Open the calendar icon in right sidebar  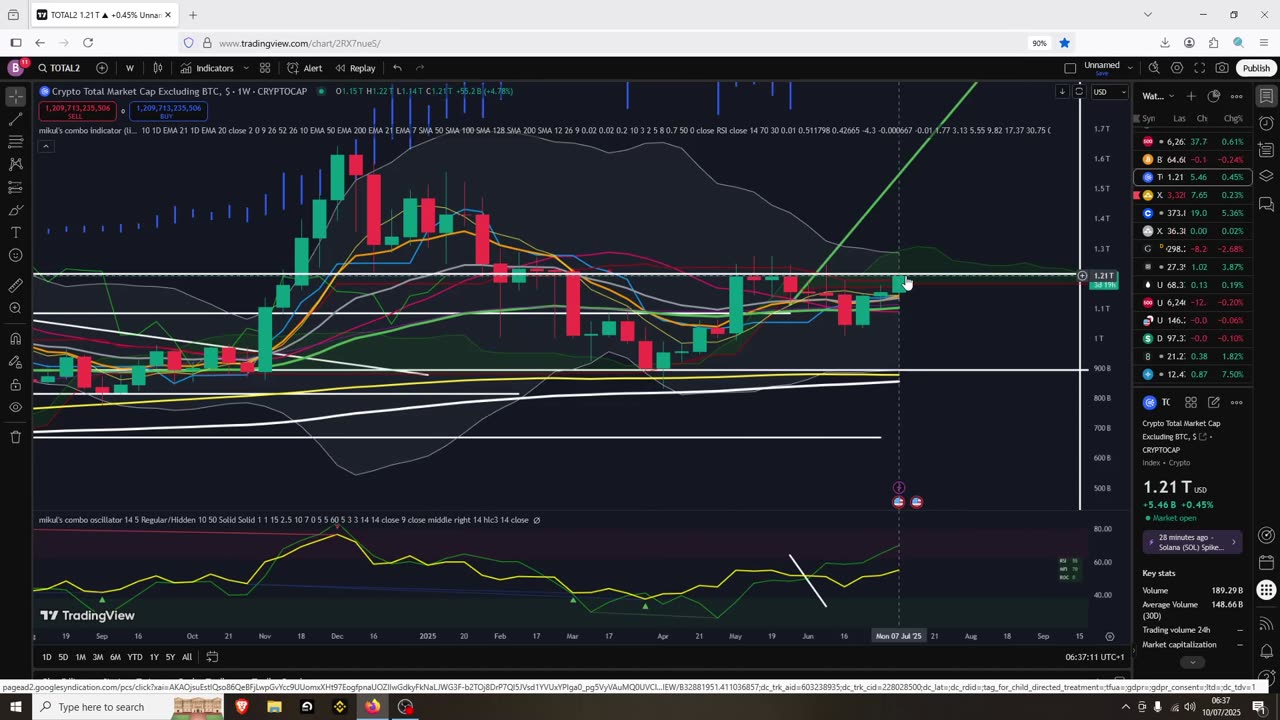coord(1266,562)
